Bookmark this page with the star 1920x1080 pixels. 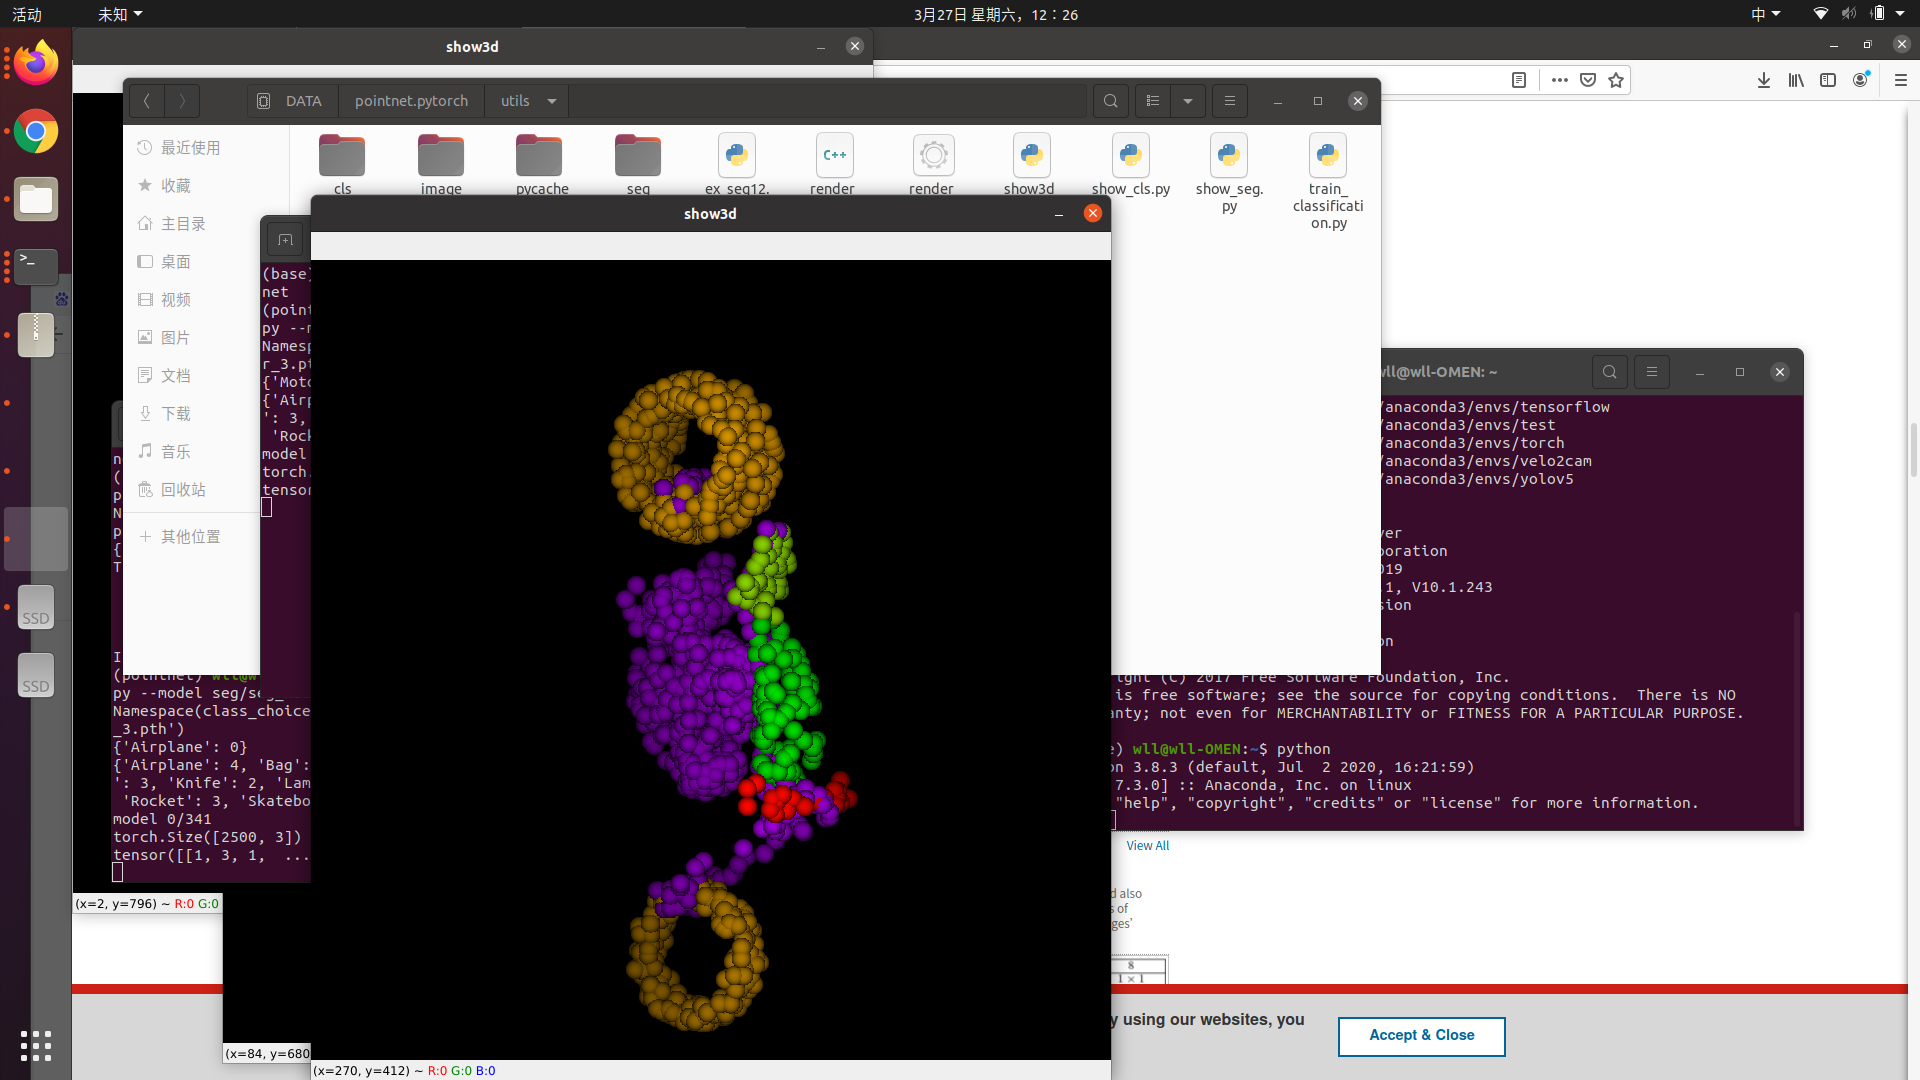click(x=1616, y=80)
